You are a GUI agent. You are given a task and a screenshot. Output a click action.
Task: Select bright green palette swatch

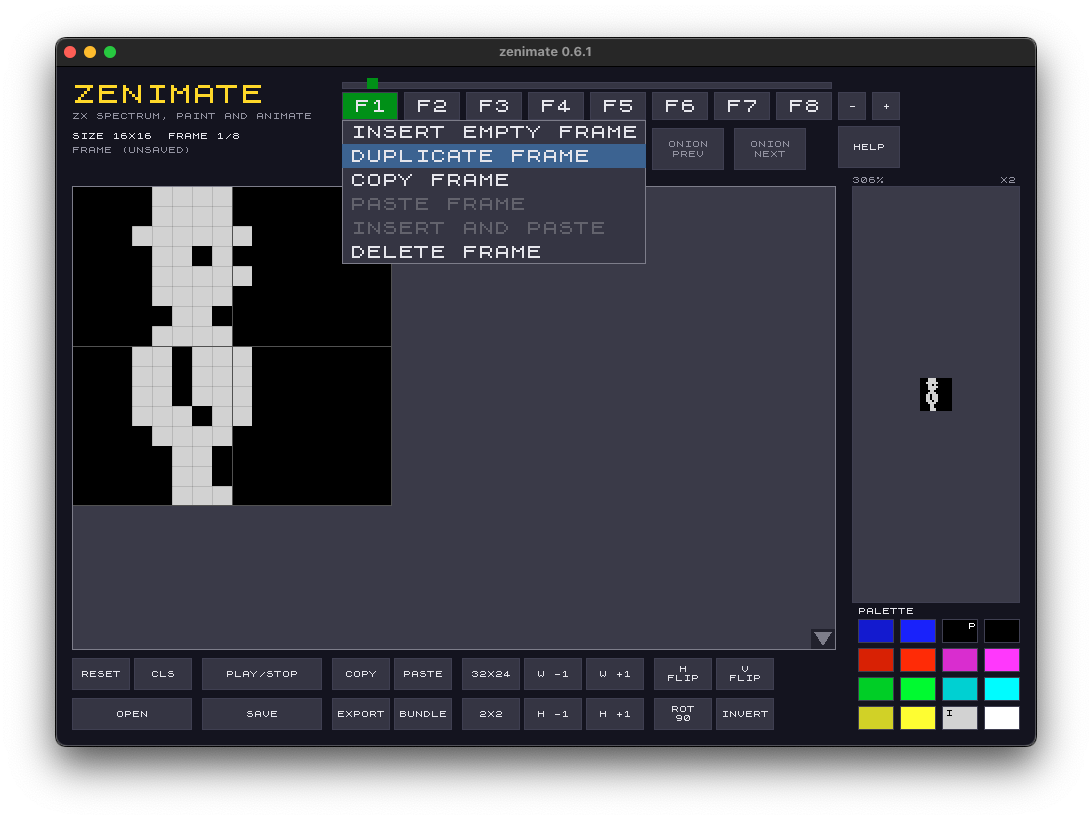coord(918,688)
